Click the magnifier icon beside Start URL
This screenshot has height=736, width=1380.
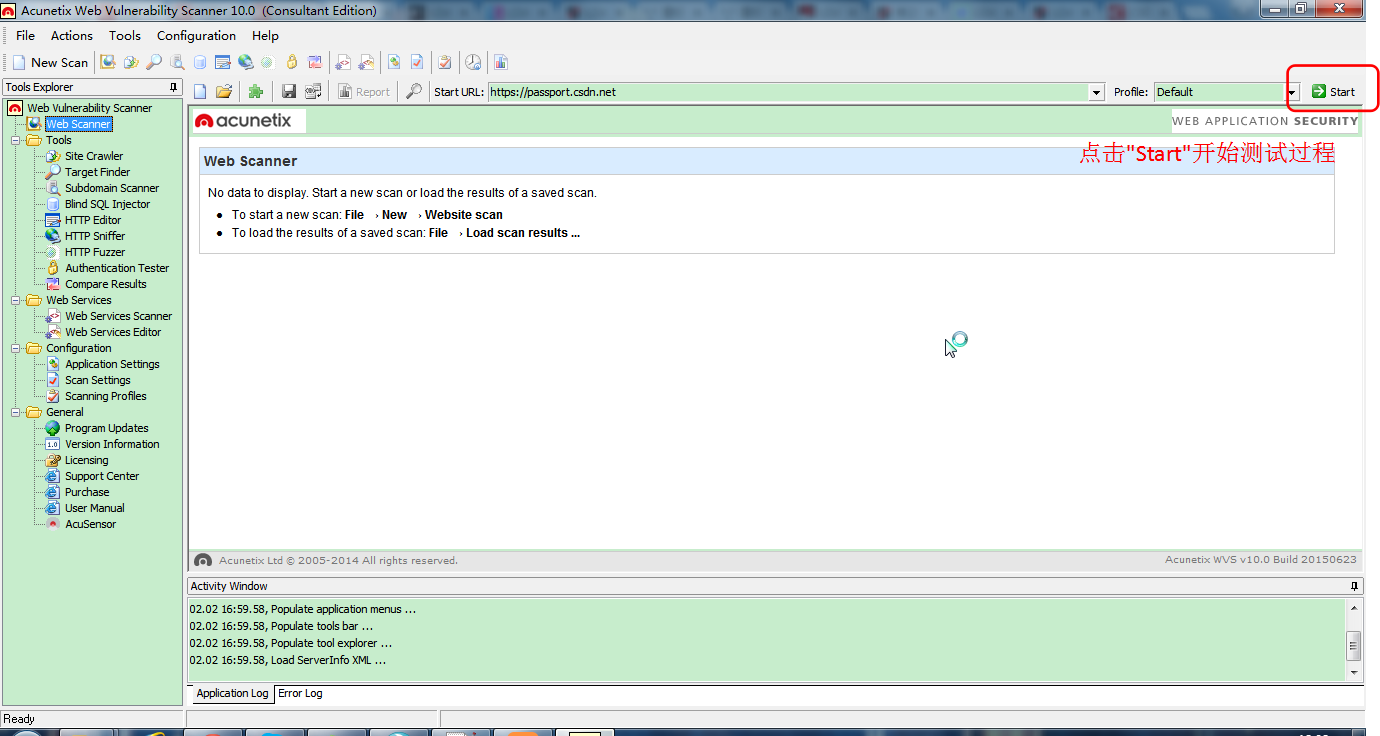click(413, 91)
